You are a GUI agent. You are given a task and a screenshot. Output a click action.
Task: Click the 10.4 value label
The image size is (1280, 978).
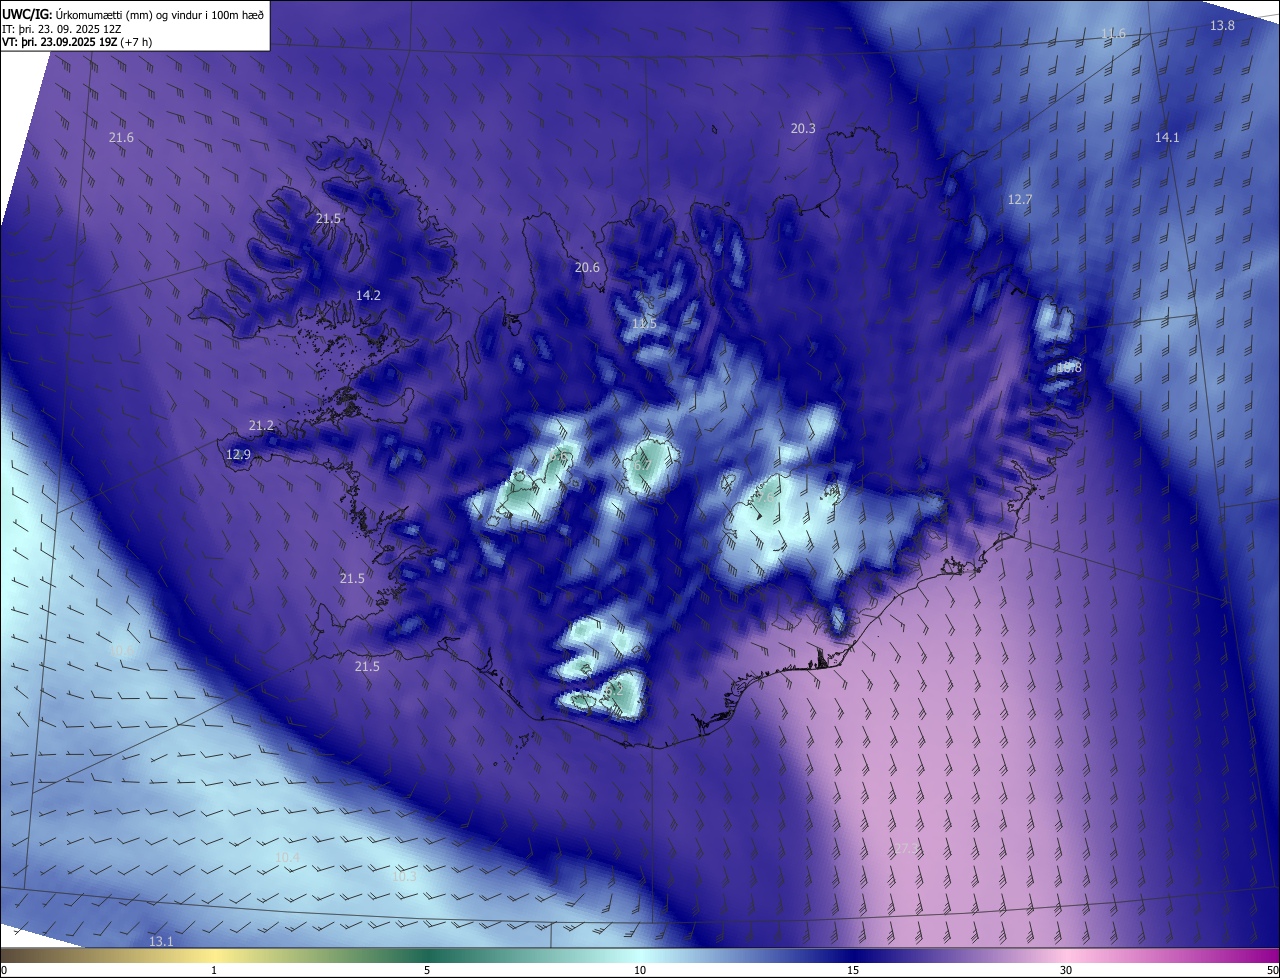(287, 857)
